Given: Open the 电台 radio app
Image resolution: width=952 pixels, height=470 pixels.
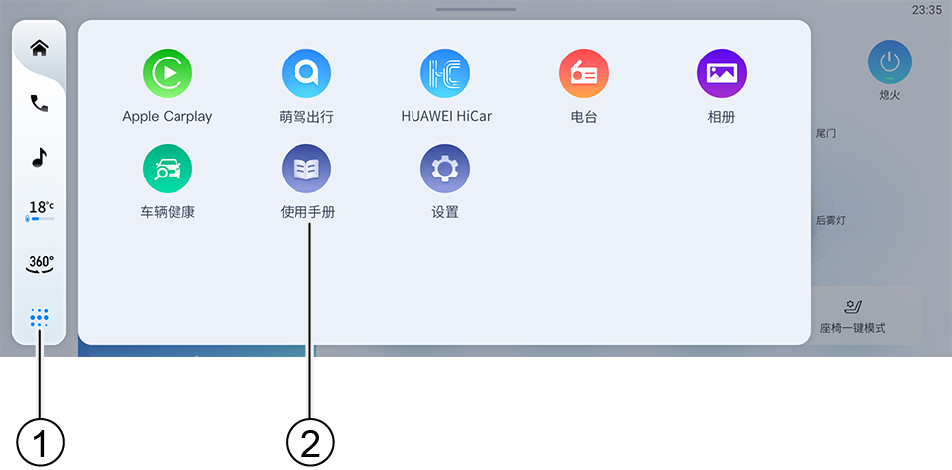Looking at the screenshot, I should point(583,73).
